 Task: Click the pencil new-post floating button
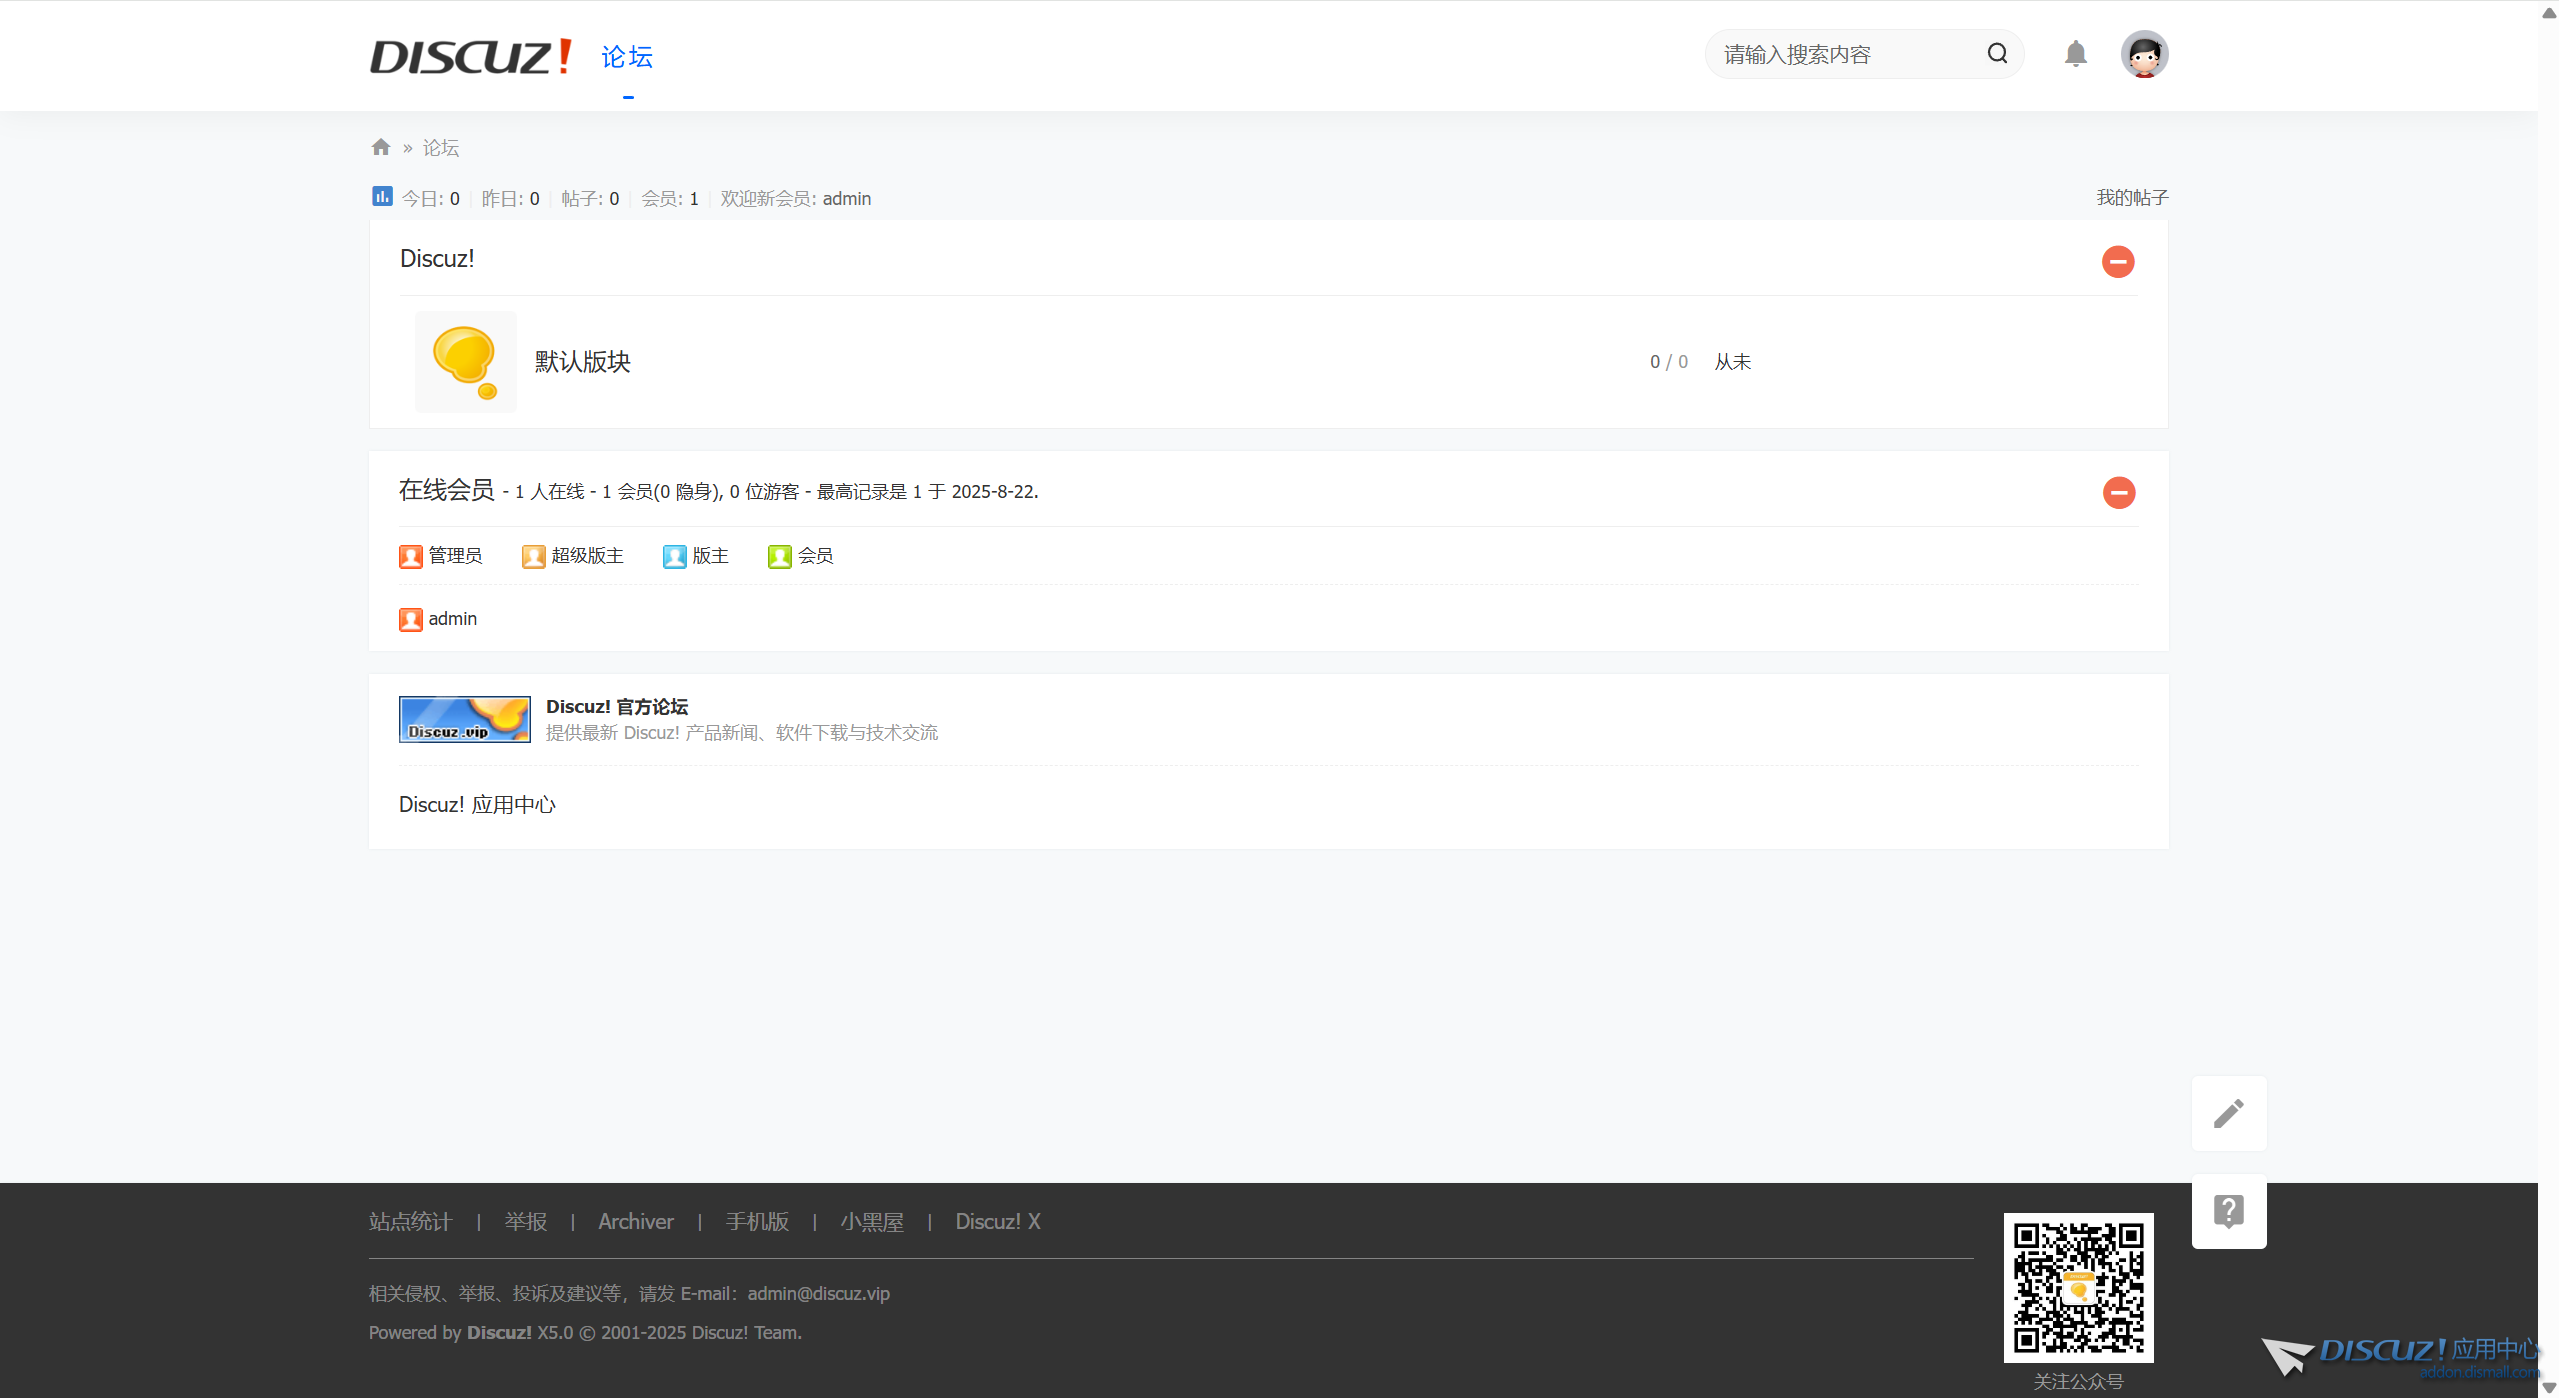coord(2229,1113)
